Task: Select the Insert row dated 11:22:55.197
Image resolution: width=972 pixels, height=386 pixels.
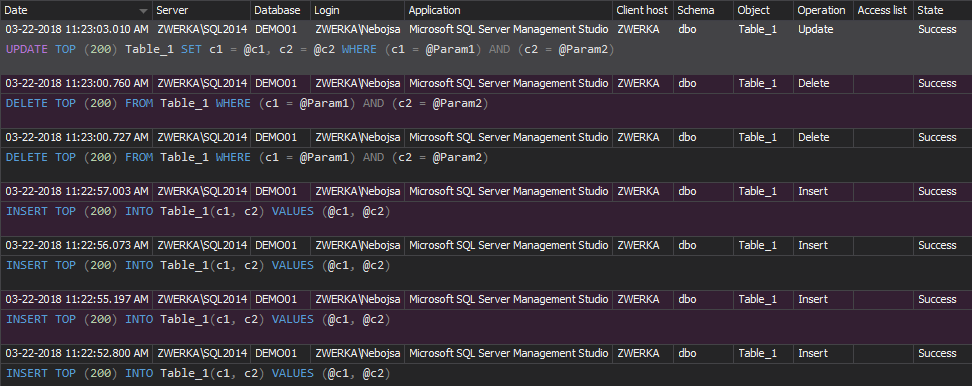Action: point(486,299)
